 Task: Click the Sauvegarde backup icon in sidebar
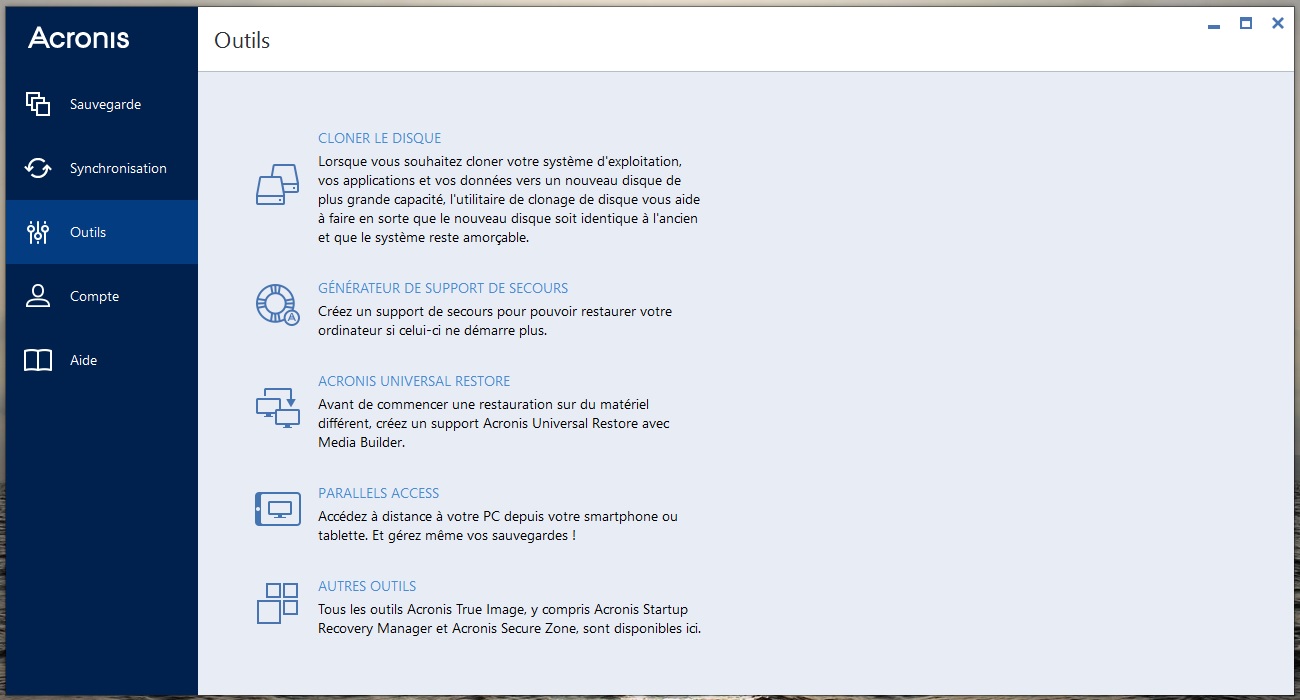pyautogui.click(x=38, y=104)
